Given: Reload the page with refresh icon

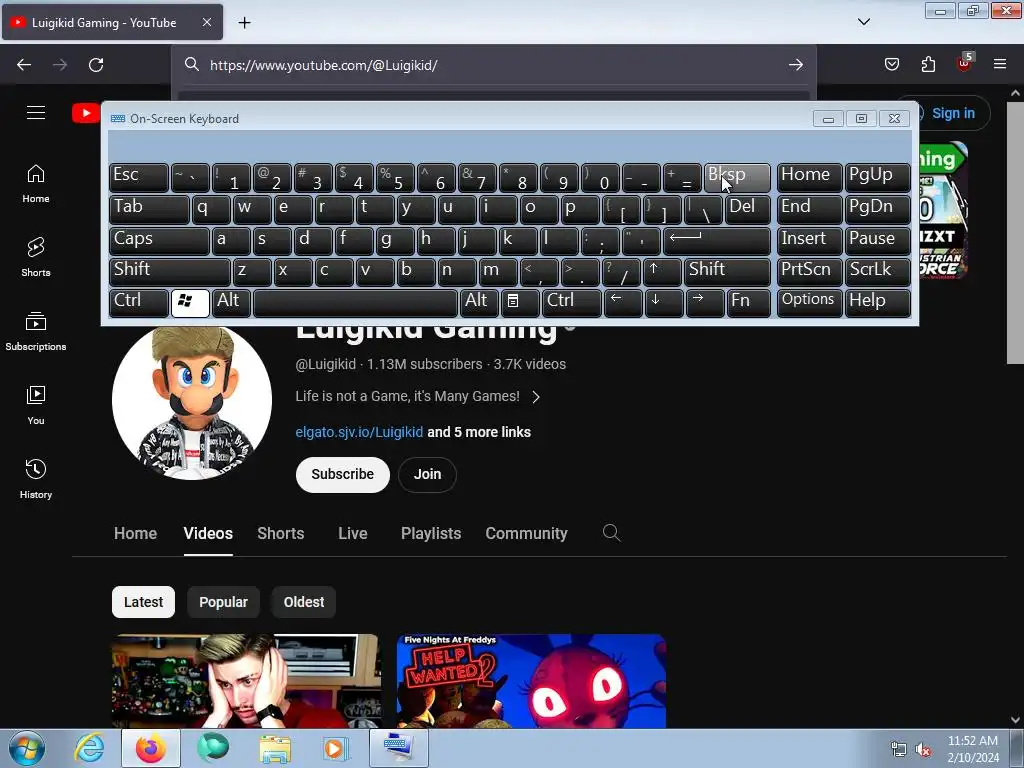Looking at the screenshot, I should (96, 65).
